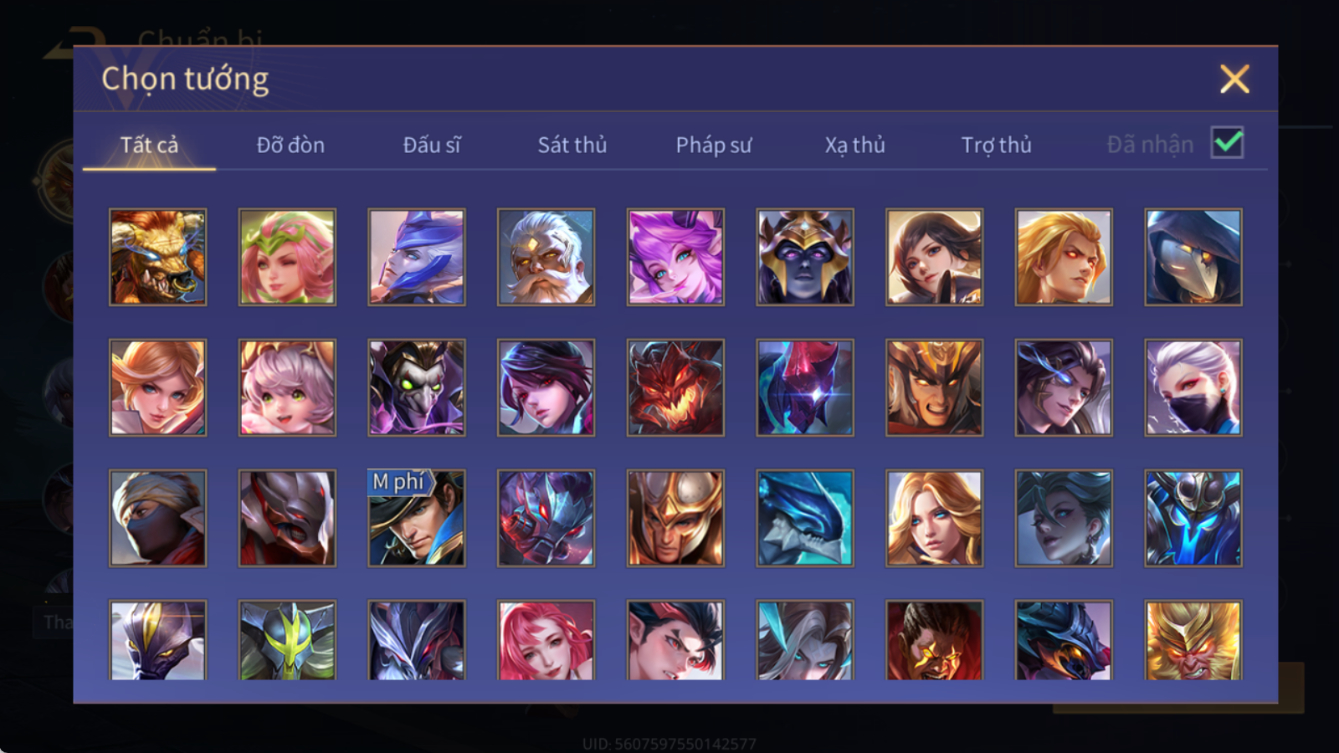Toggle the 'Đã nhận' owned checkbox
This screenshot has height=753, width=1339.
point(1227,143)
